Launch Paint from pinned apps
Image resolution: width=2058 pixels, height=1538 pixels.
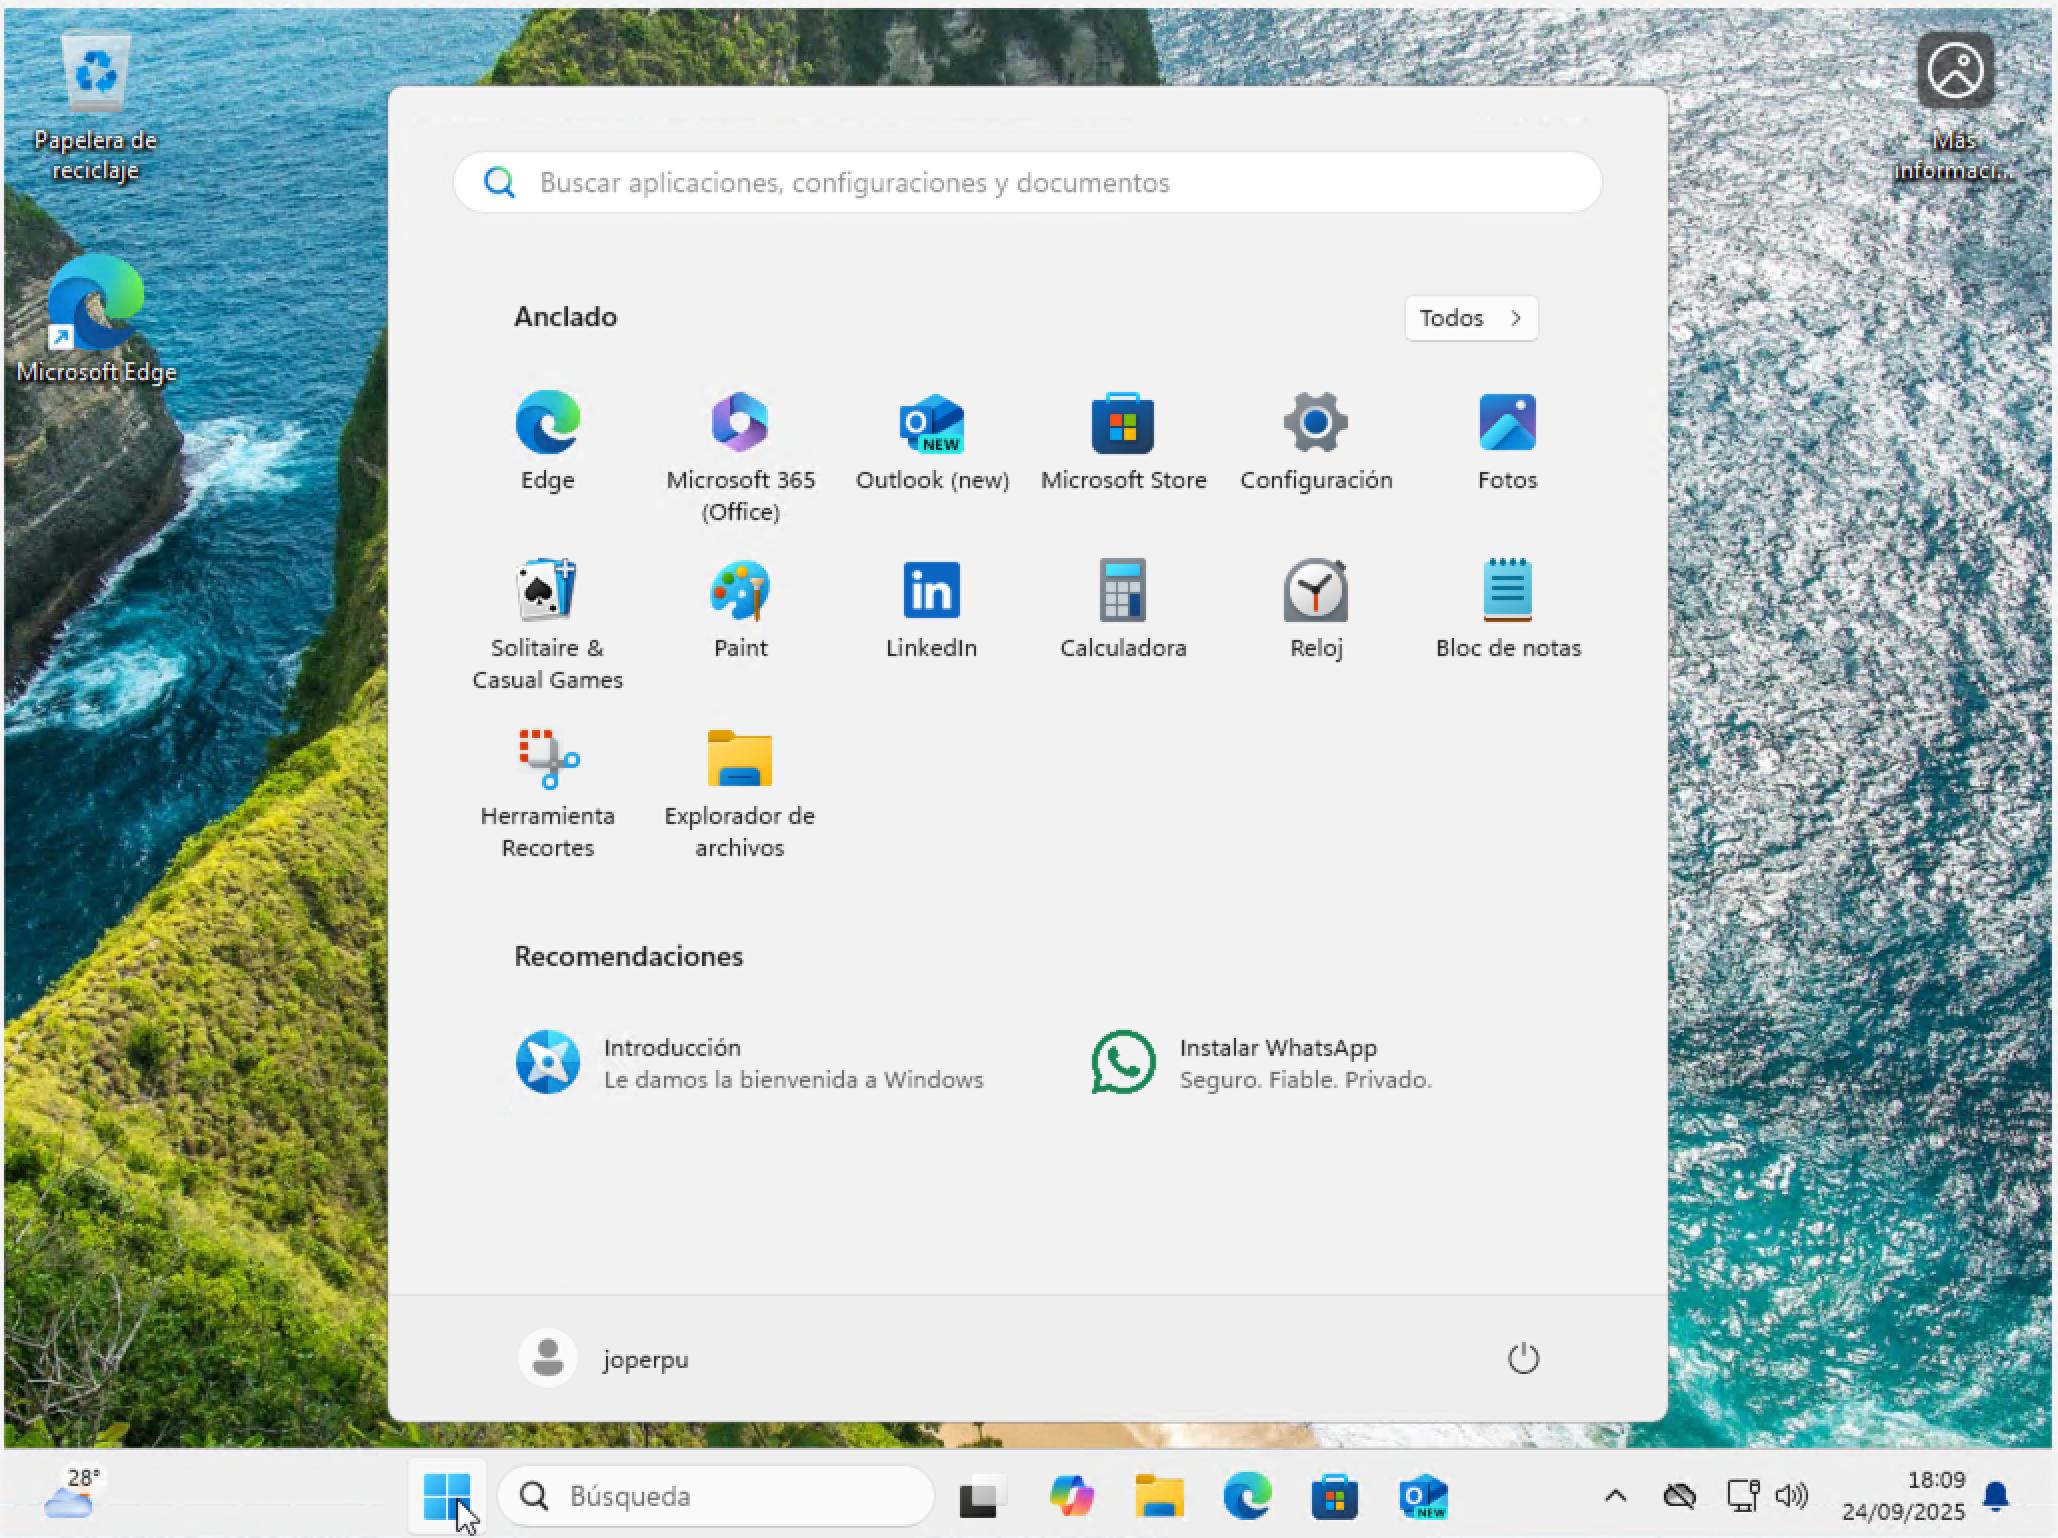pos(740,609)
